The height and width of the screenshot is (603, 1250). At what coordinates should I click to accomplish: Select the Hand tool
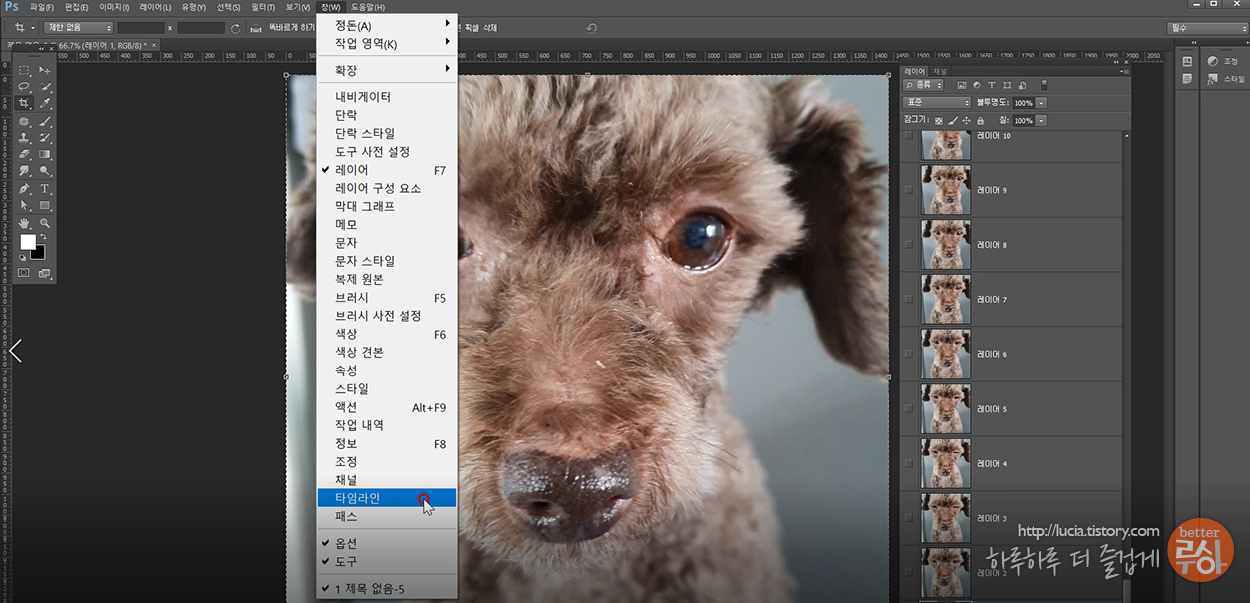click(x=24, y=222)
